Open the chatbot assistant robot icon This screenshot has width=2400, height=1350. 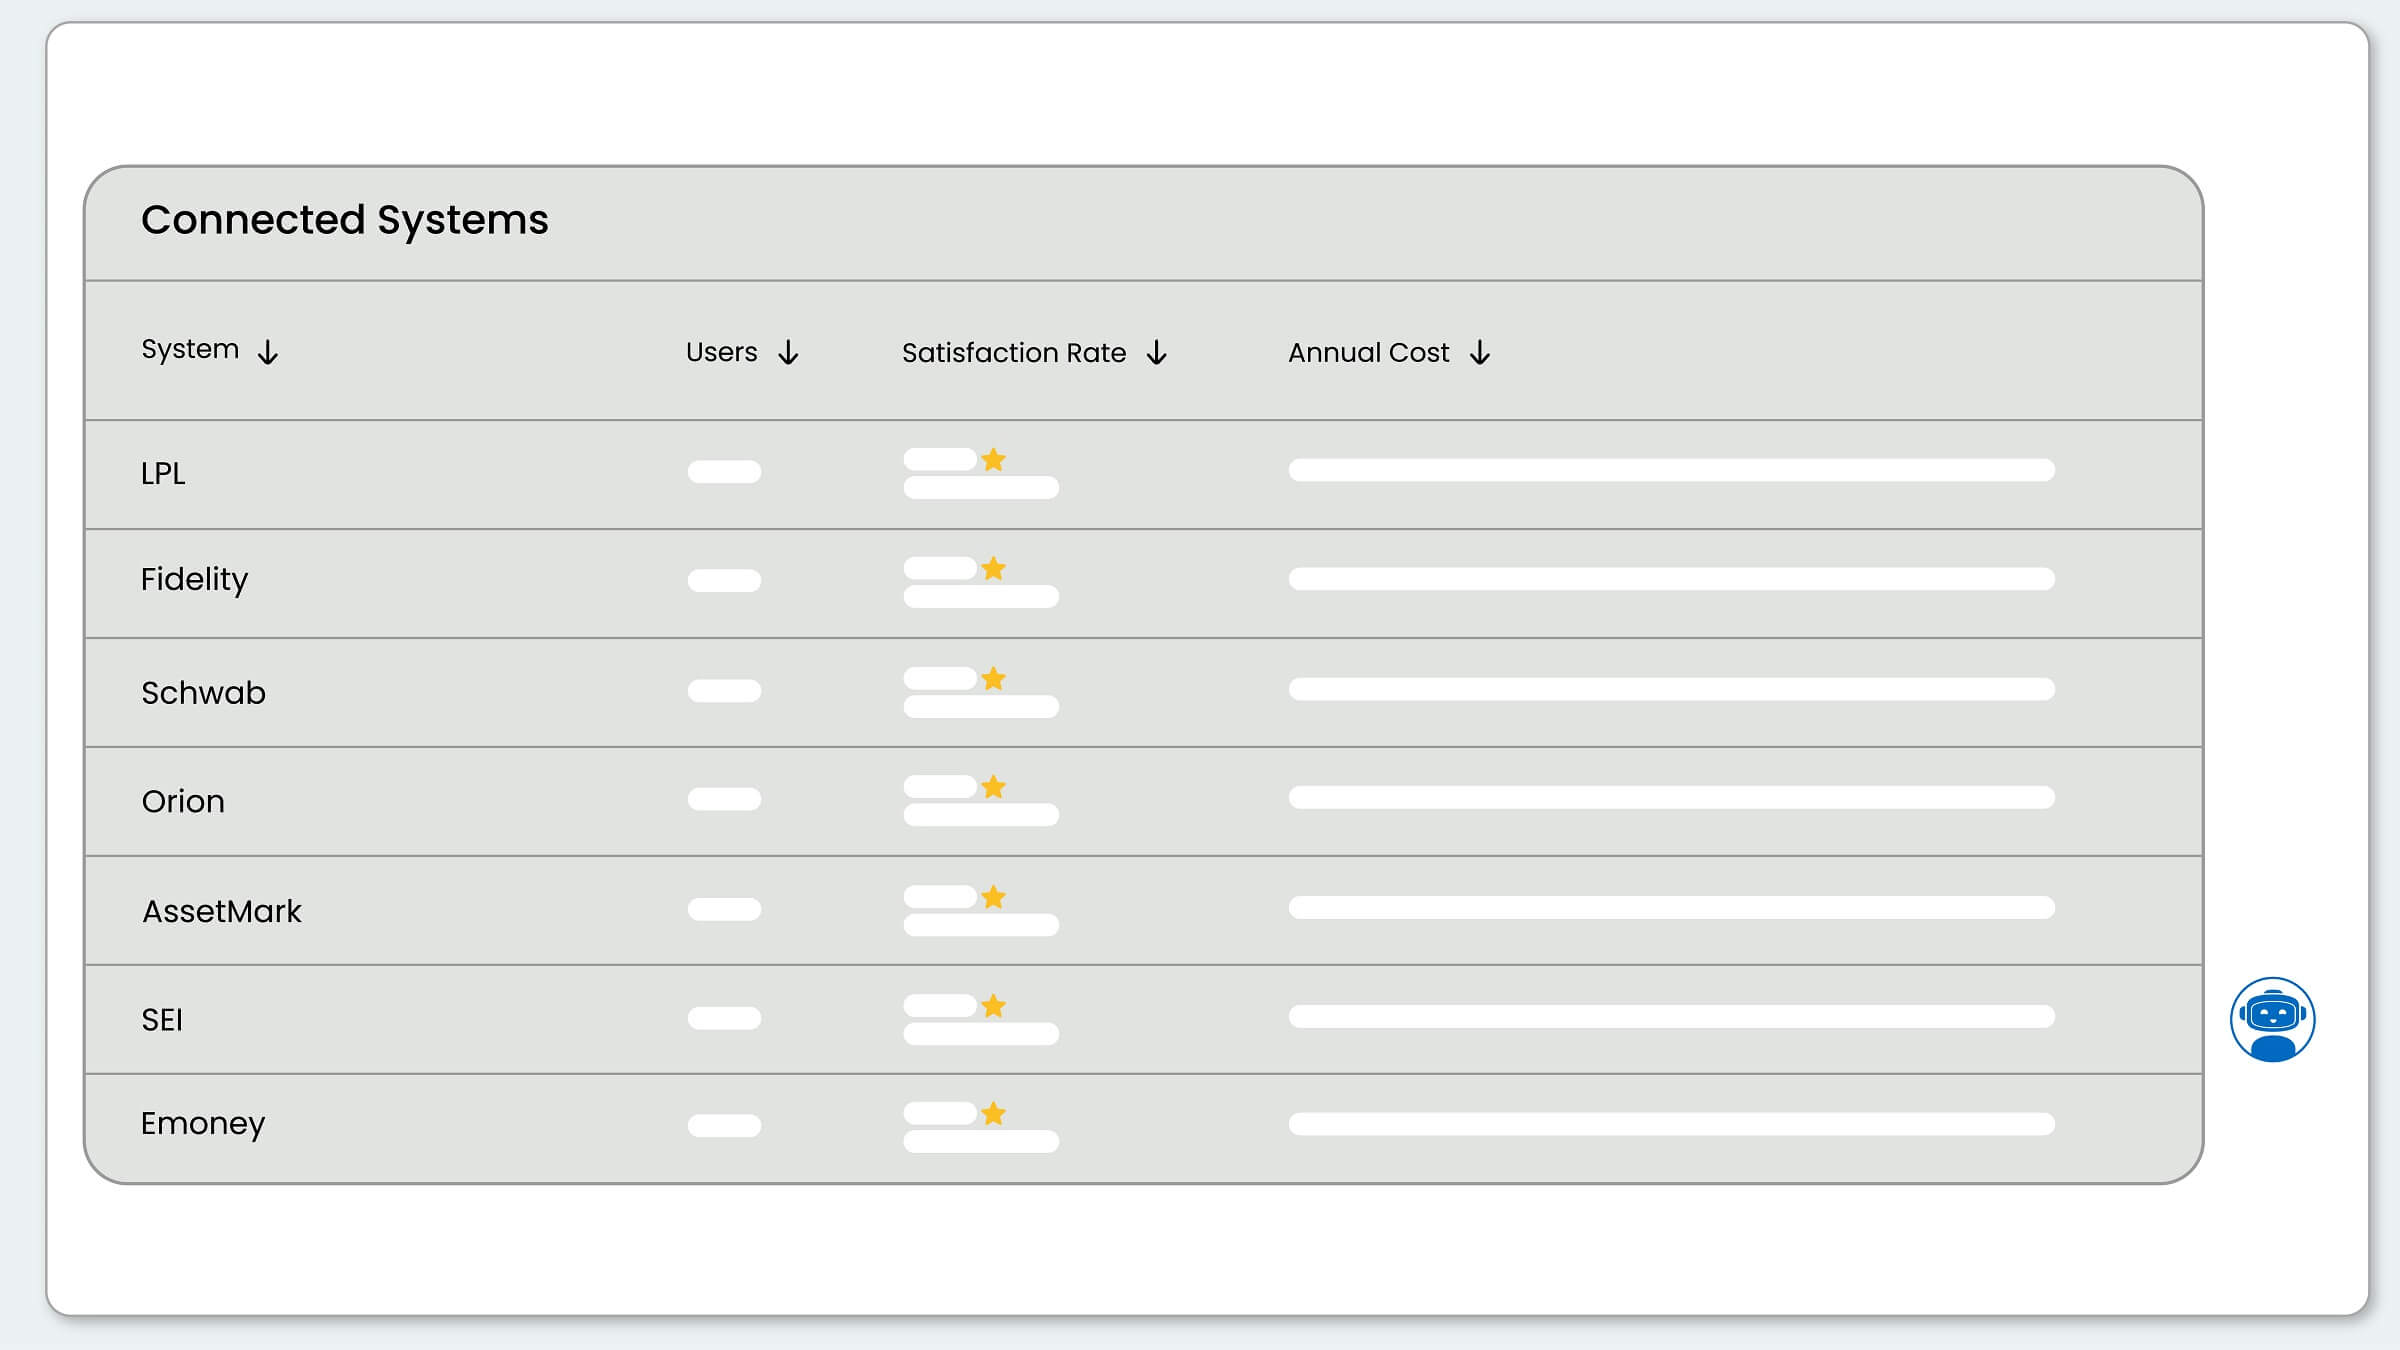click(2272, 1019)
